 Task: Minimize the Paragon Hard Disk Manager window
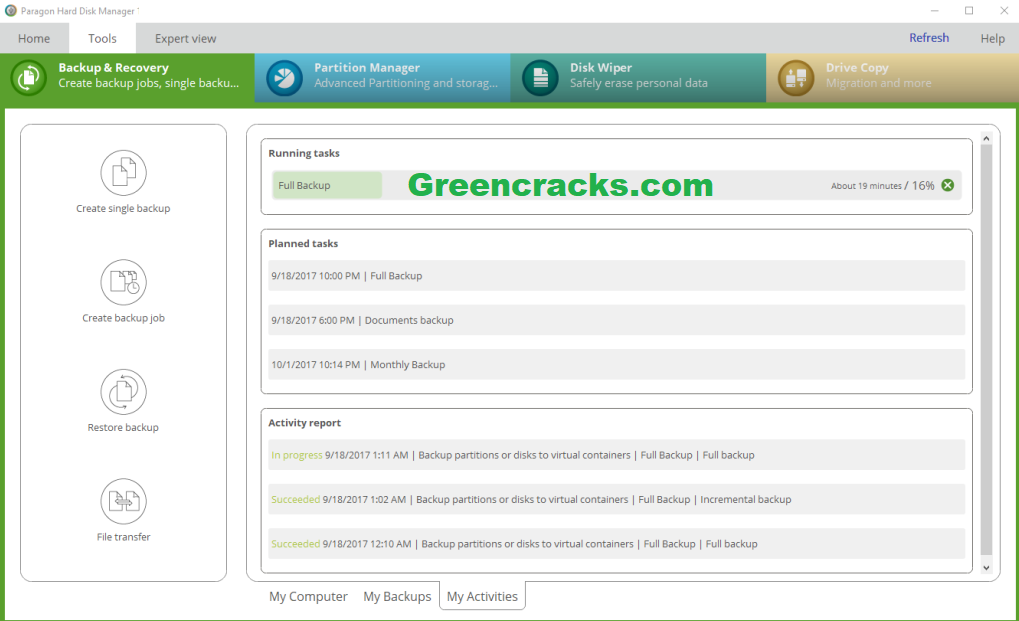935,10
